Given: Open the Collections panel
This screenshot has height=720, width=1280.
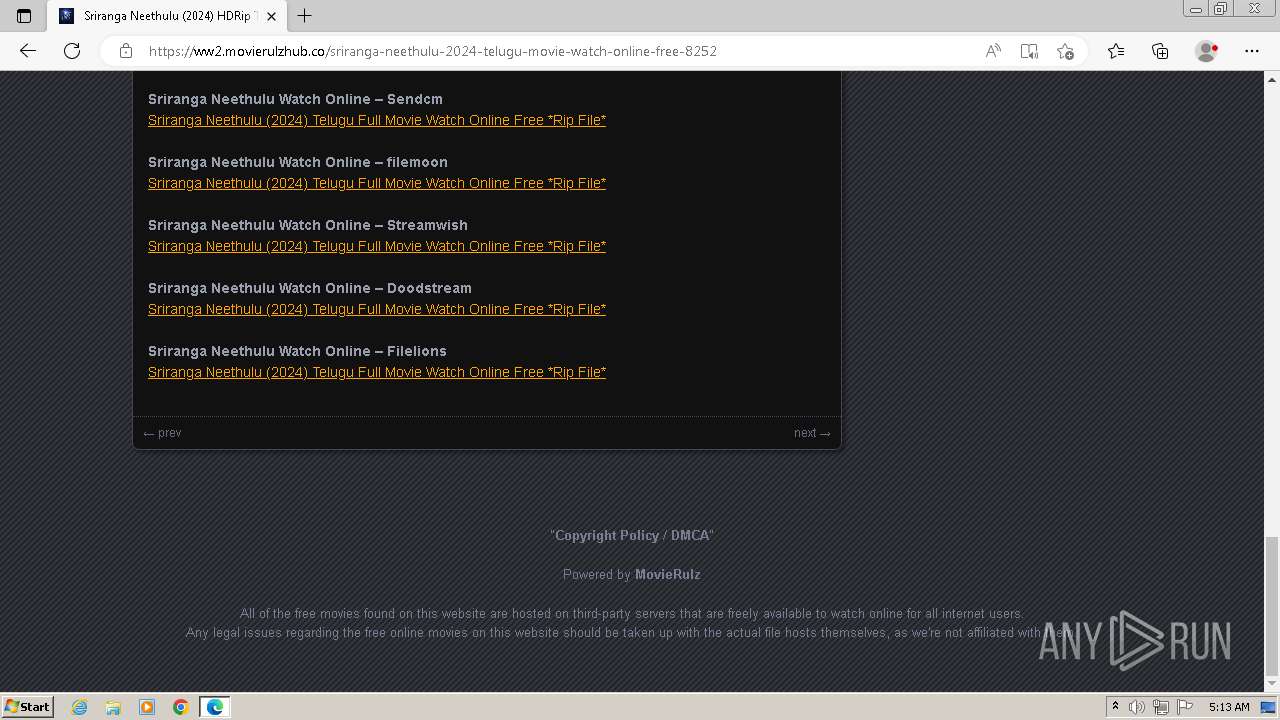Looking at the screenshot, I should [1160, 51].
